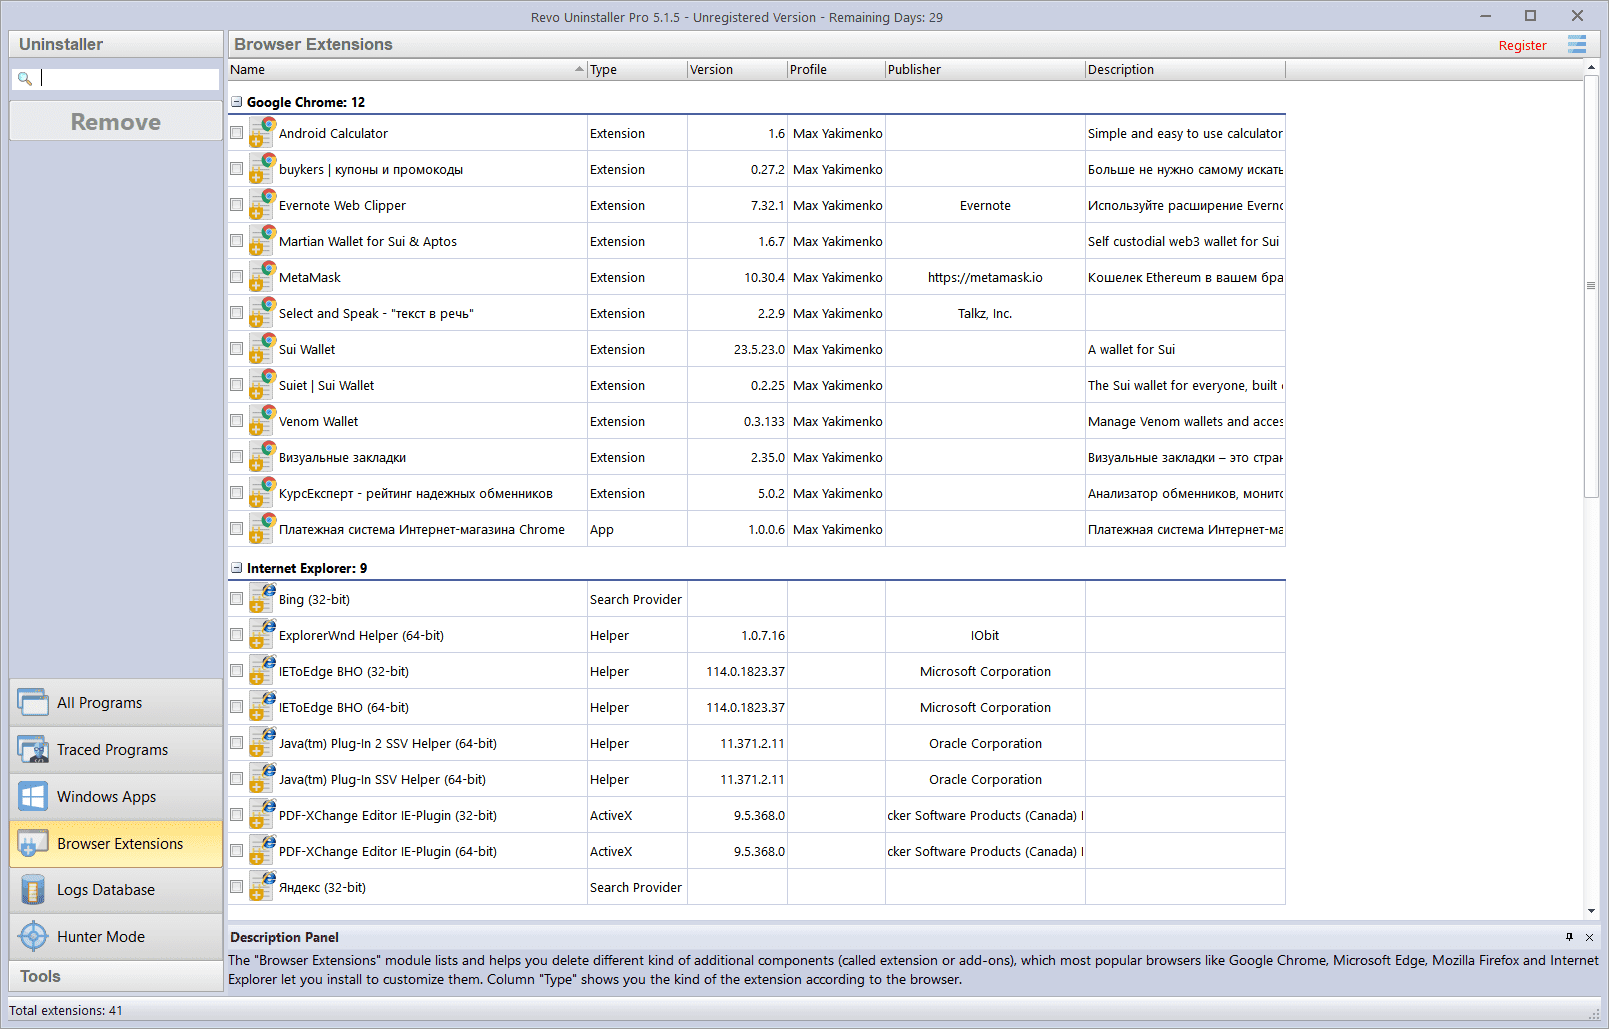Switch to Windows Apps module
Viewport: 1609px width, 1029px height.
116,796
